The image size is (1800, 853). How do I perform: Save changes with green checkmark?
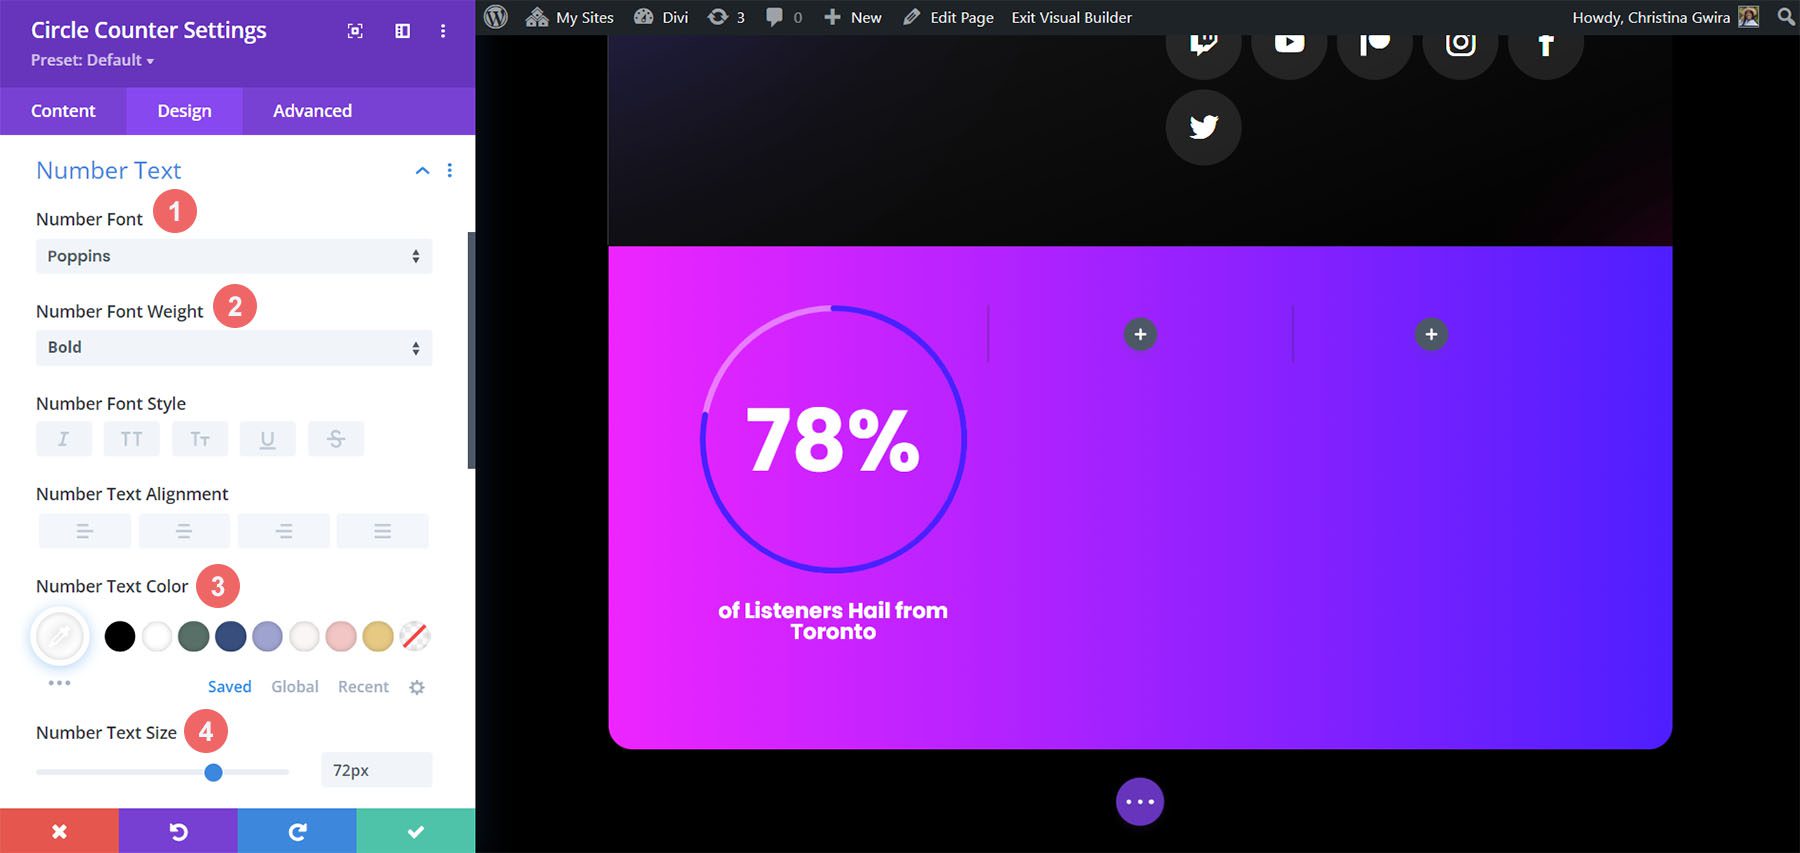coord(416,831)
